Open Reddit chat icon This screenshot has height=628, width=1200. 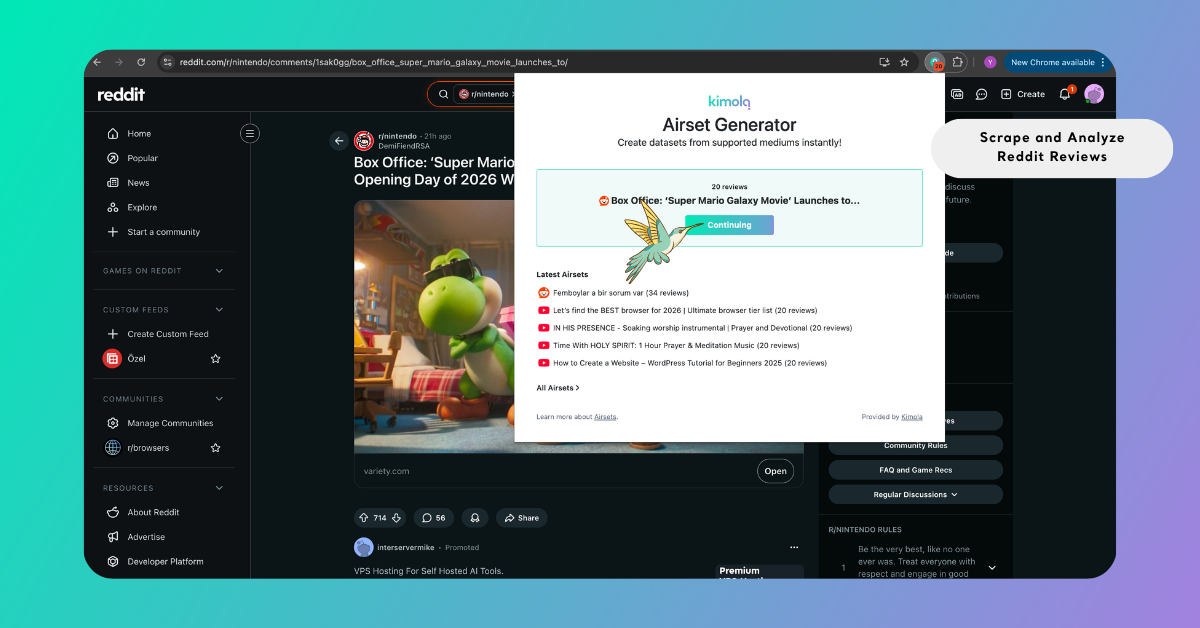[x=982, y=94]
